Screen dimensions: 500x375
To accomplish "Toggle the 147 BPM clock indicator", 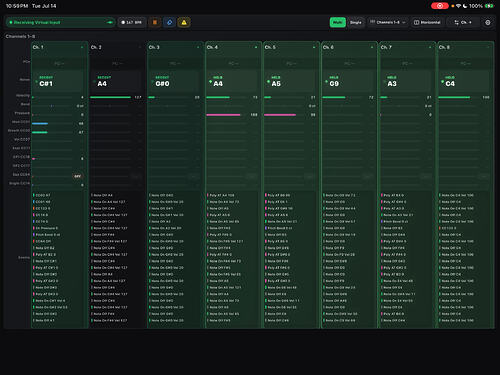I will [132, 22].
